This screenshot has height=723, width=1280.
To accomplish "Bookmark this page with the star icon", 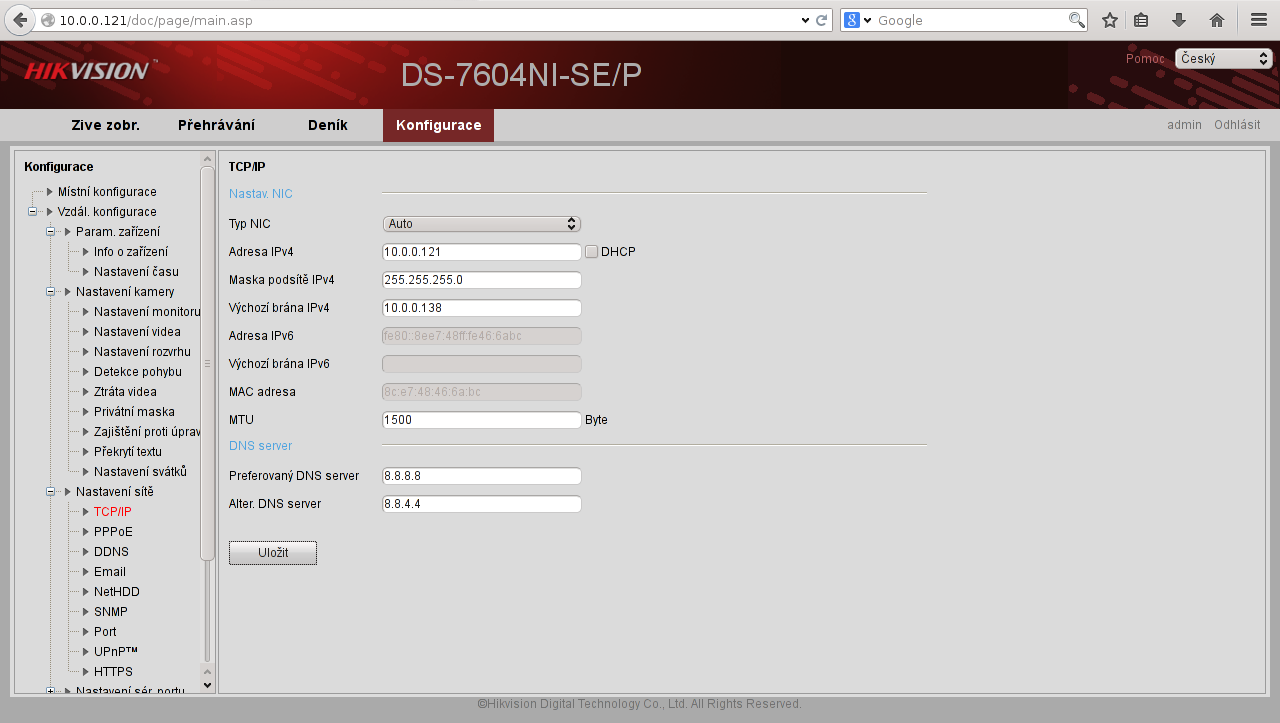I will (1109, 20).
